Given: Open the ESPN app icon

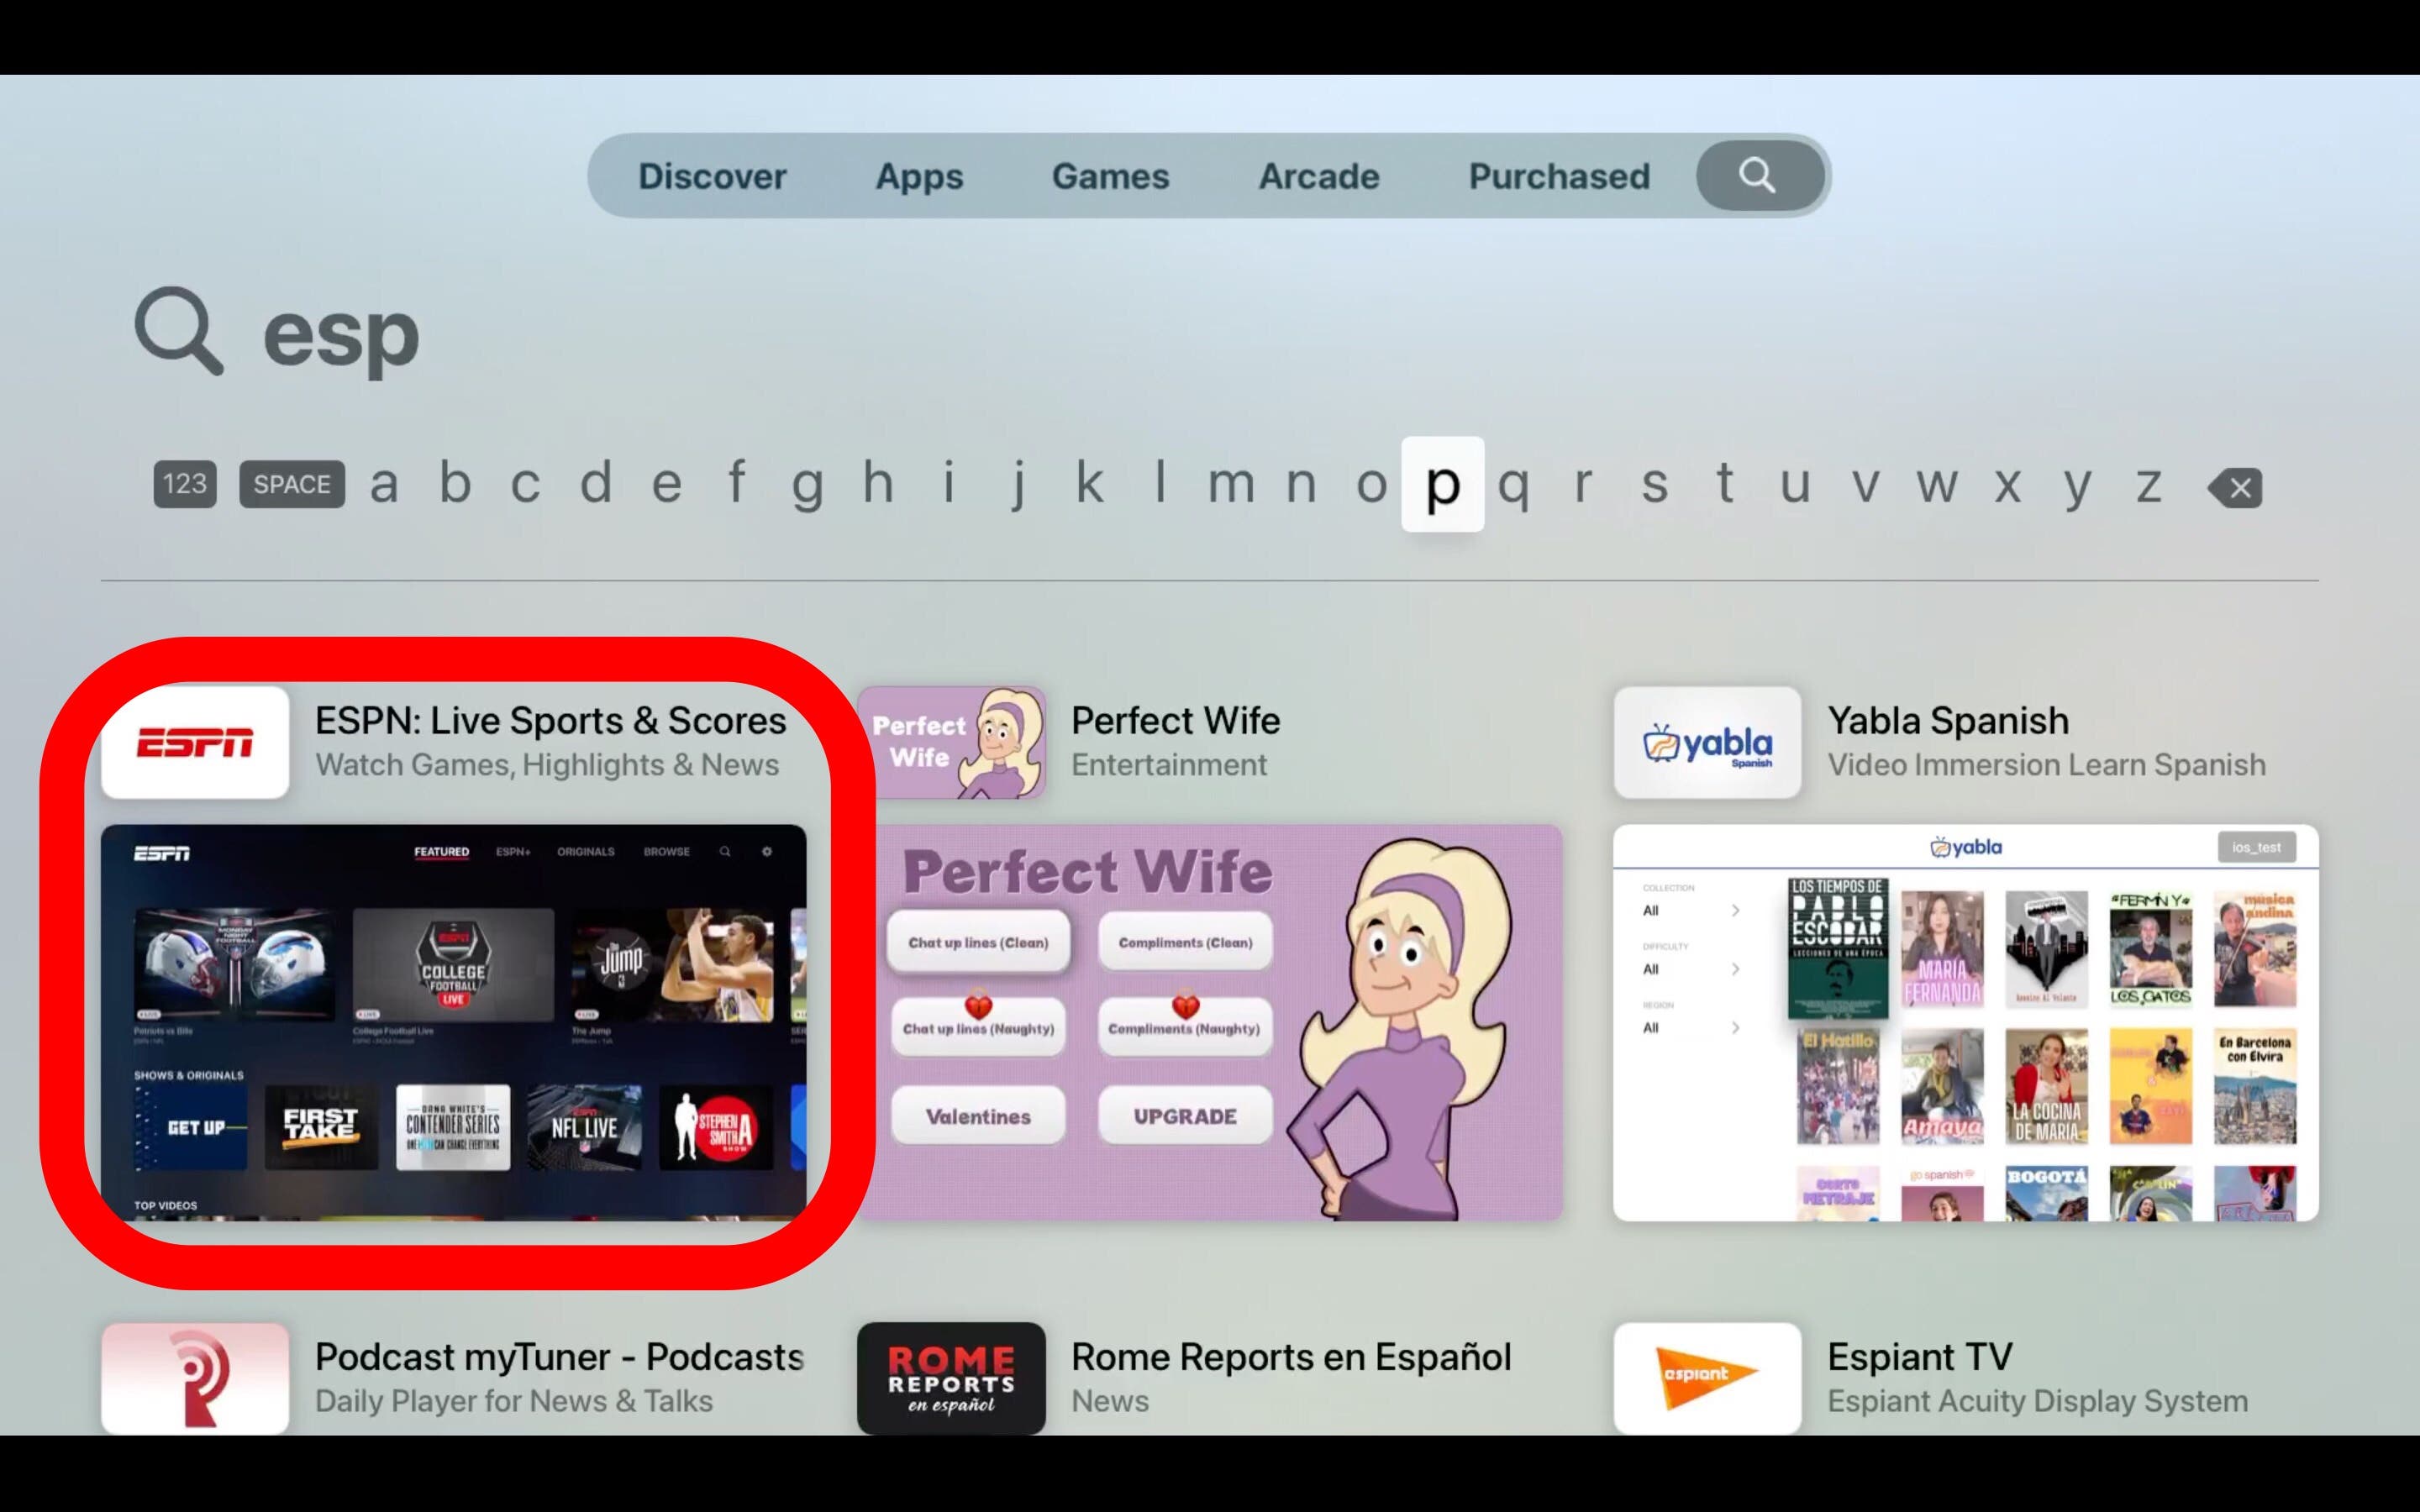Looking at the screenshot, I should [195, 742].
